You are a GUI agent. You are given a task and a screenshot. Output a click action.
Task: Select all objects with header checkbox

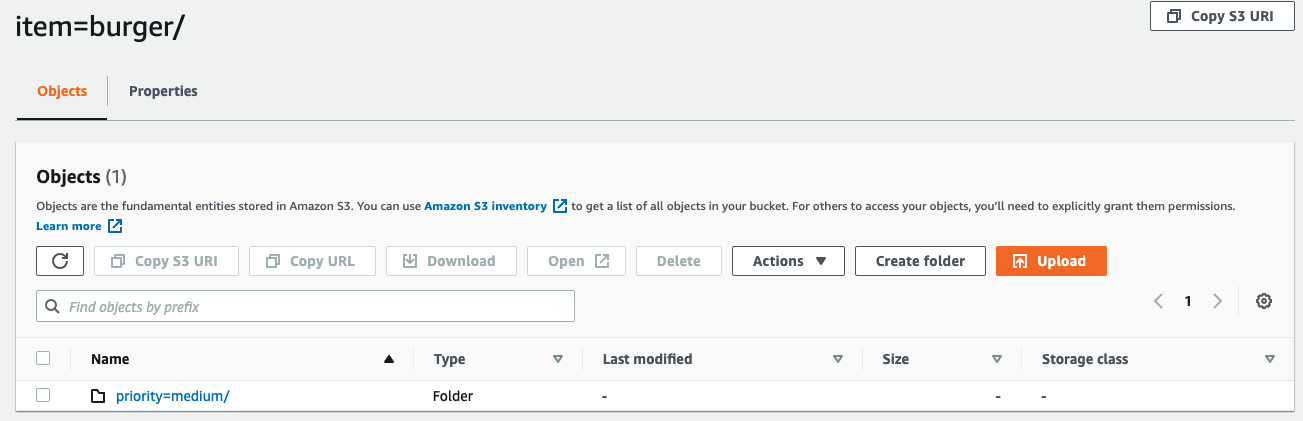(43, 358)
